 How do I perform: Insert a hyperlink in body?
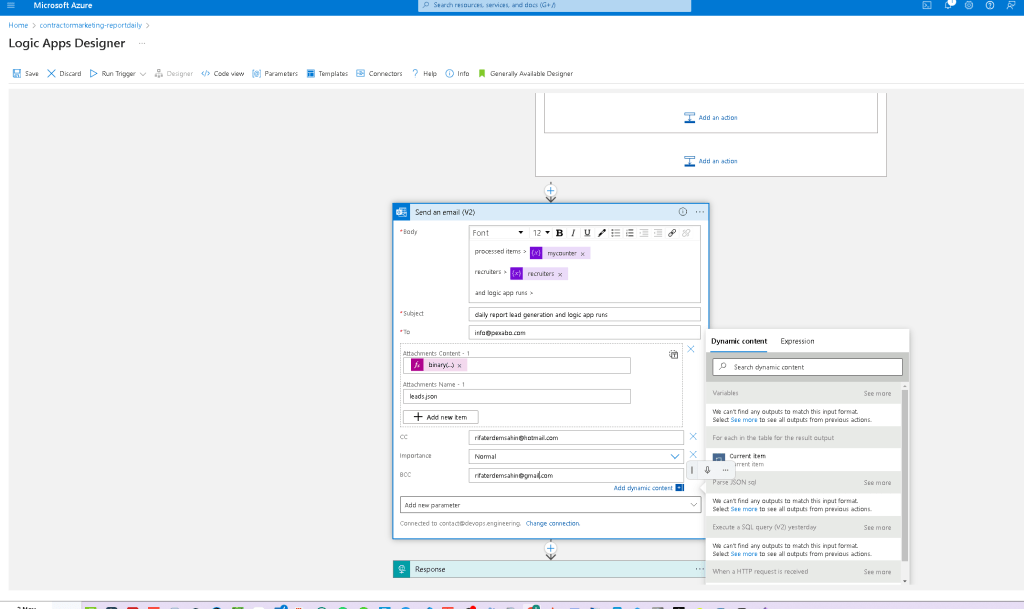[x=672, y=233]
